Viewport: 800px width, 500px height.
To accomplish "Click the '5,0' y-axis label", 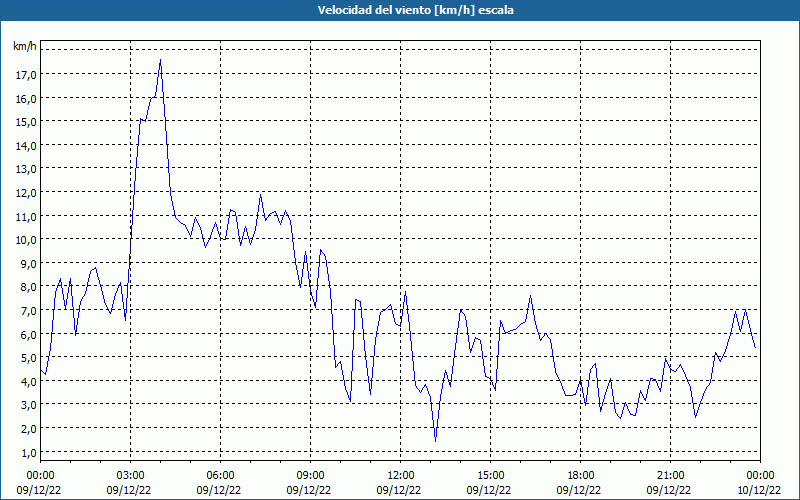I will pos(29,358).
